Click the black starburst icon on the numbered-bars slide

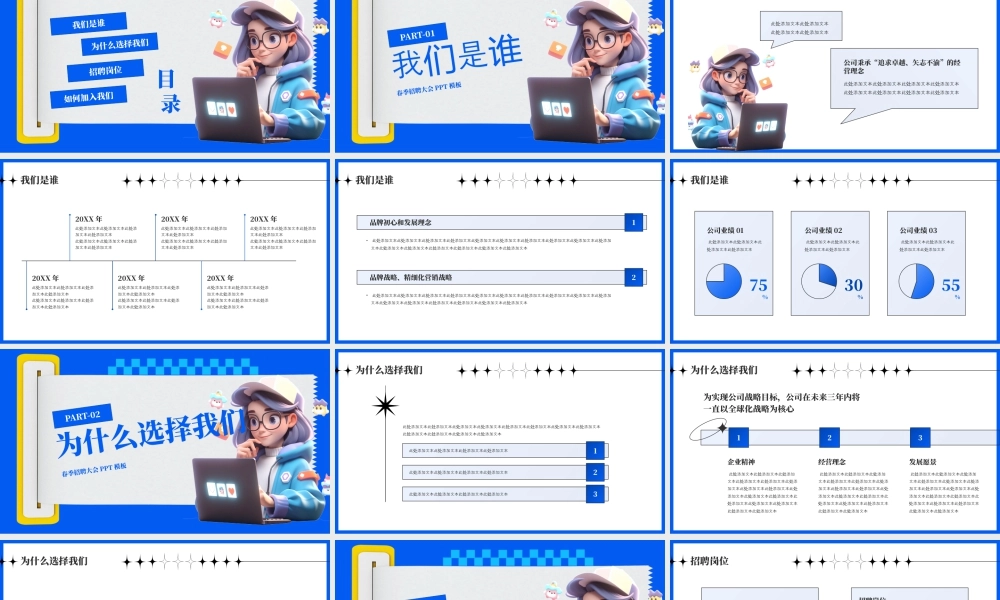[385, 406]
